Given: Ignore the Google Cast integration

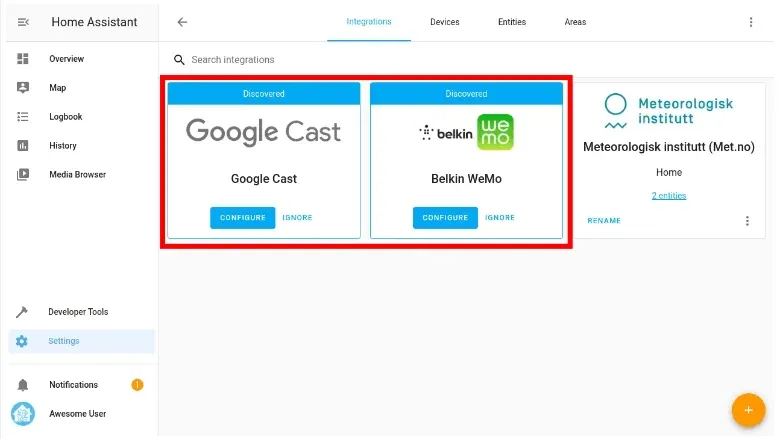Looking at the screenshot, I should point(297,218).
